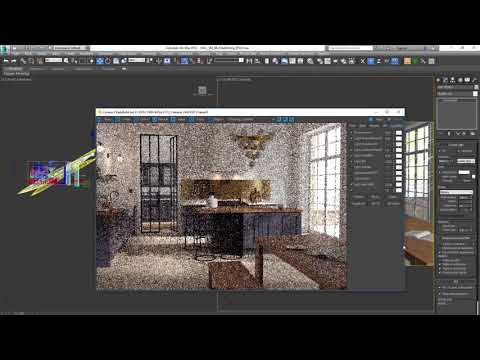Click Save button in Corona frame buffer
Viewport: 480px width, 360px height.
[x=104, y=119]
